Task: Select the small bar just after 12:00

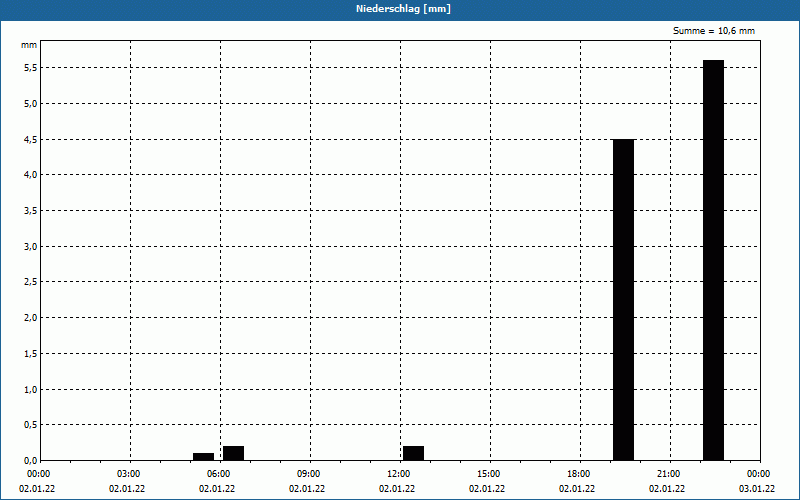Action: (413, 453)
